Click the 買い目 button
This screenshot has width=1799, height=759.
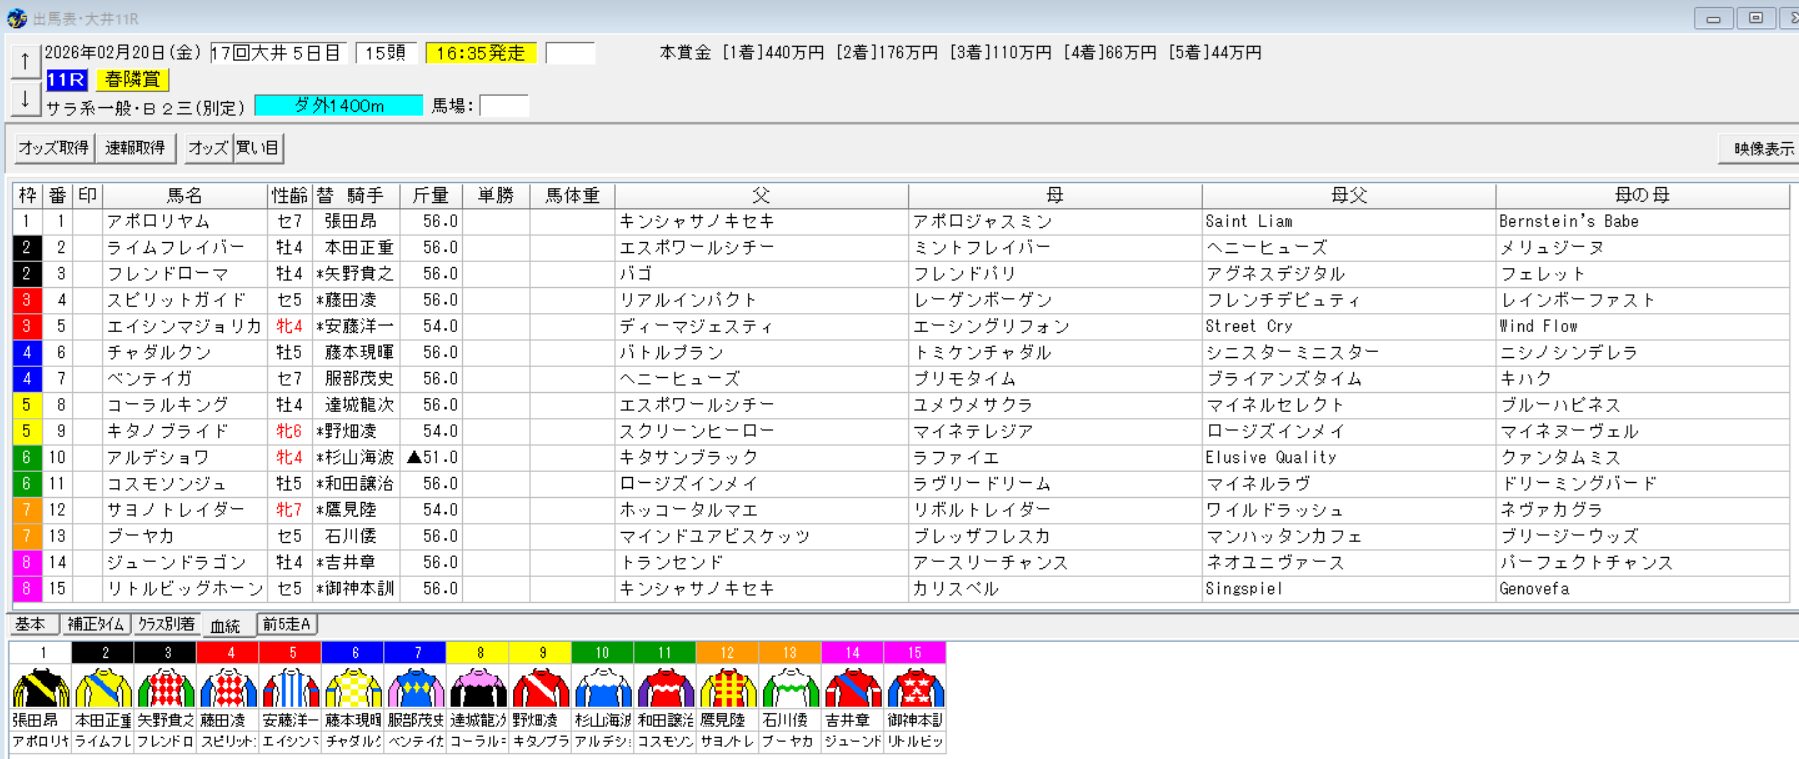click(x=258, y=148)
